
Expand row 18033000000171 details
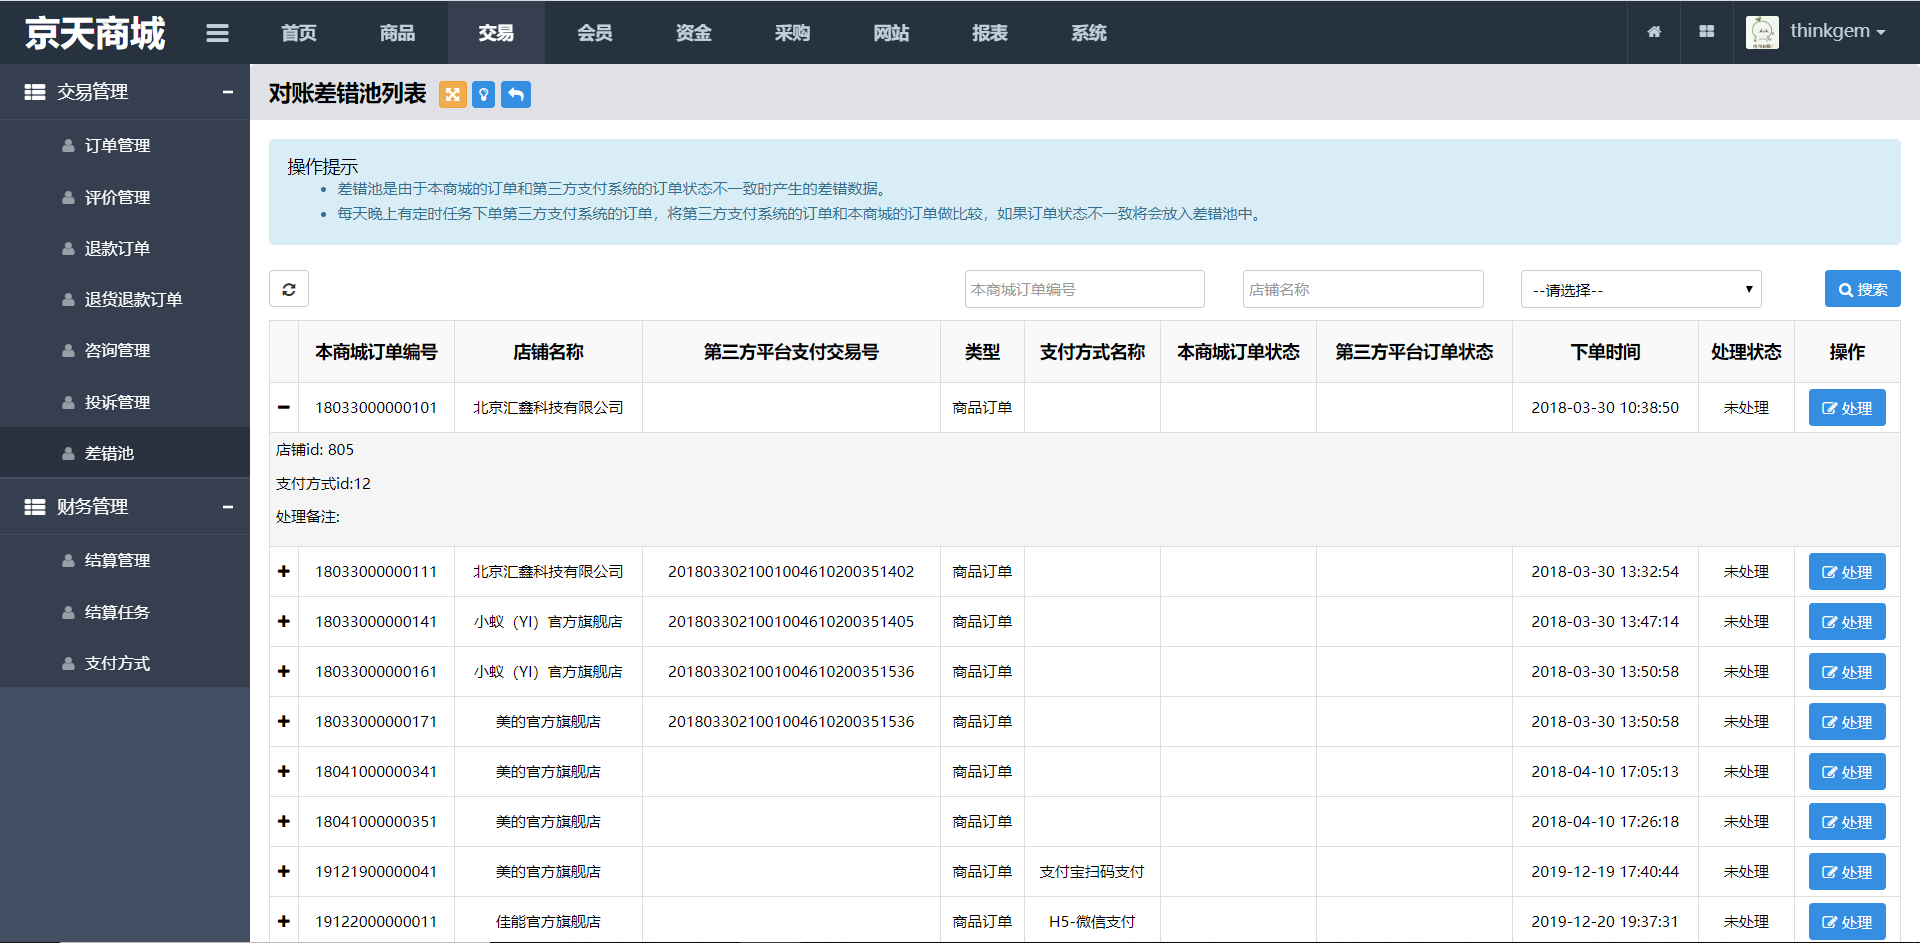284,721
